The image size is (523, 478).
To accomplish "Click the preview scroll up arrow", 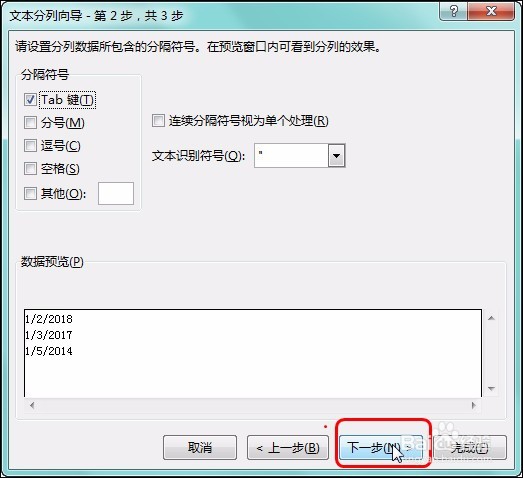I will [x=491, y=318].
